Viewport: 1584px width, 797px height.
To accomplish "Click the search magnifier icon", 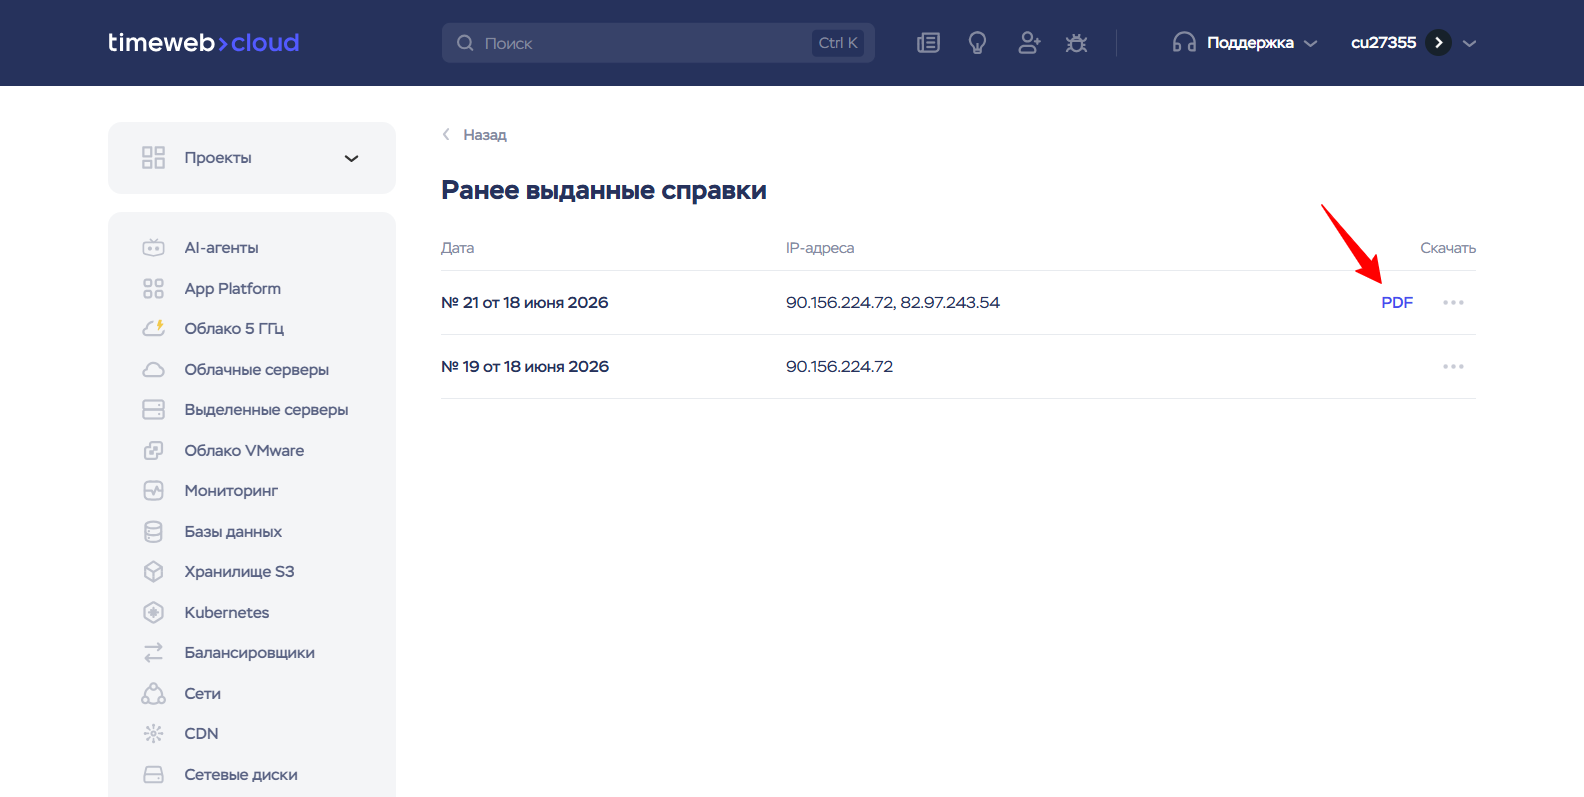I will tap(465, 43).
